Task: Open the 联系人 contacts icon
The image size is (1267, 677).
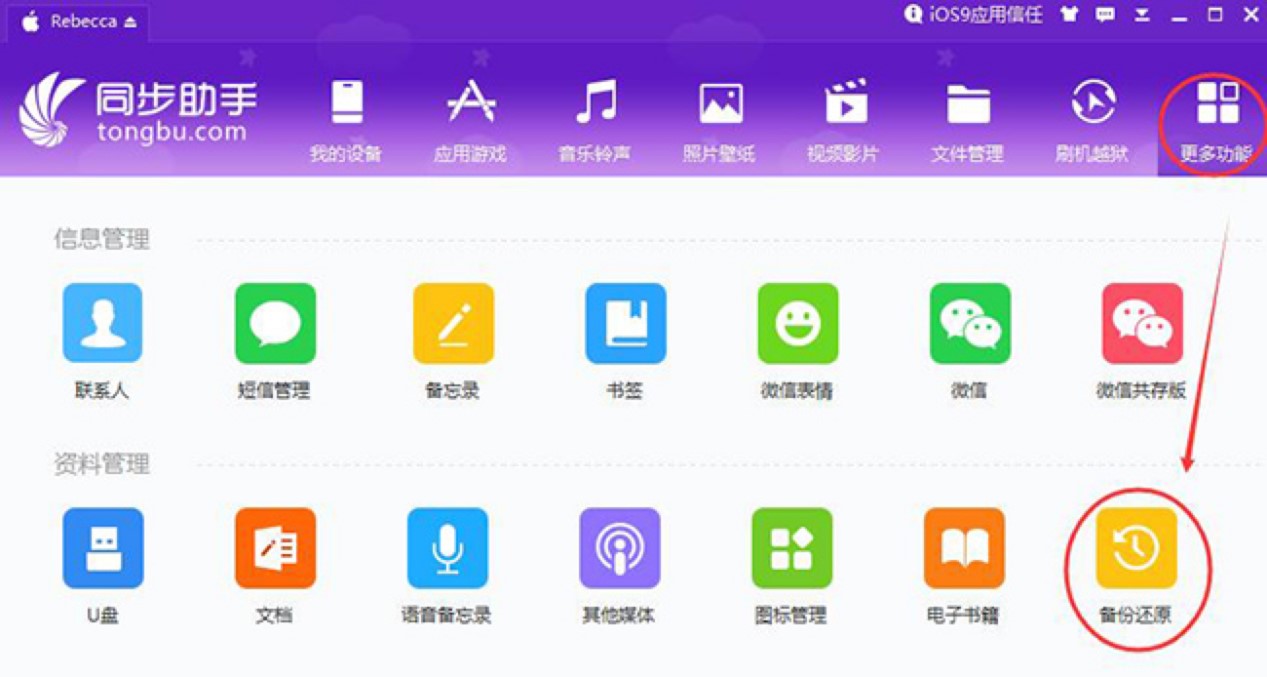Action: (x=102, y=322)
